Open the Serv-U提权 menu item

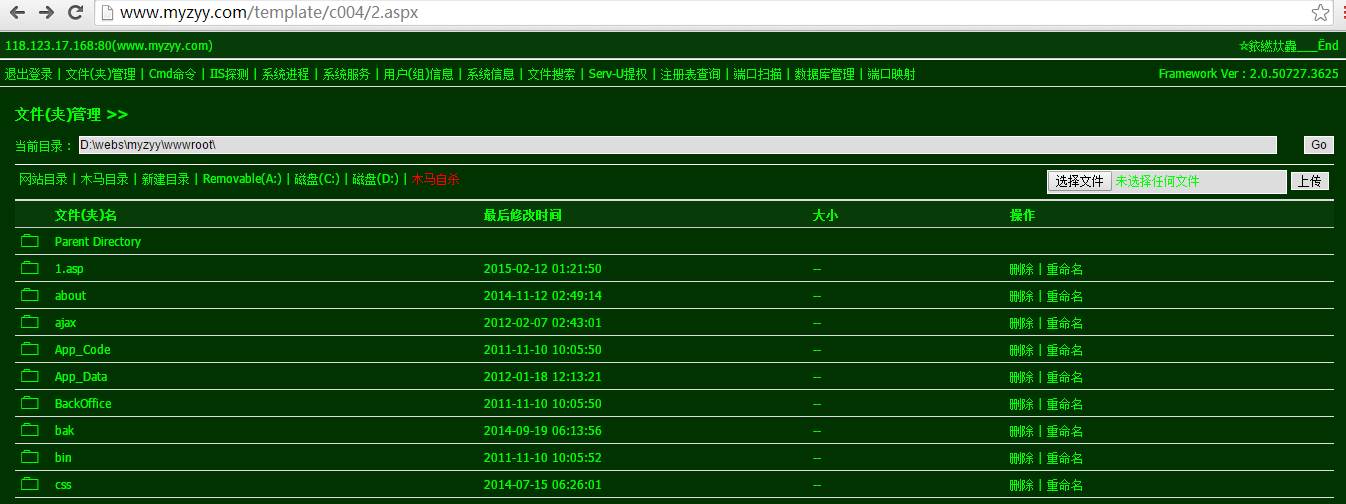click(x=618, y=74)
